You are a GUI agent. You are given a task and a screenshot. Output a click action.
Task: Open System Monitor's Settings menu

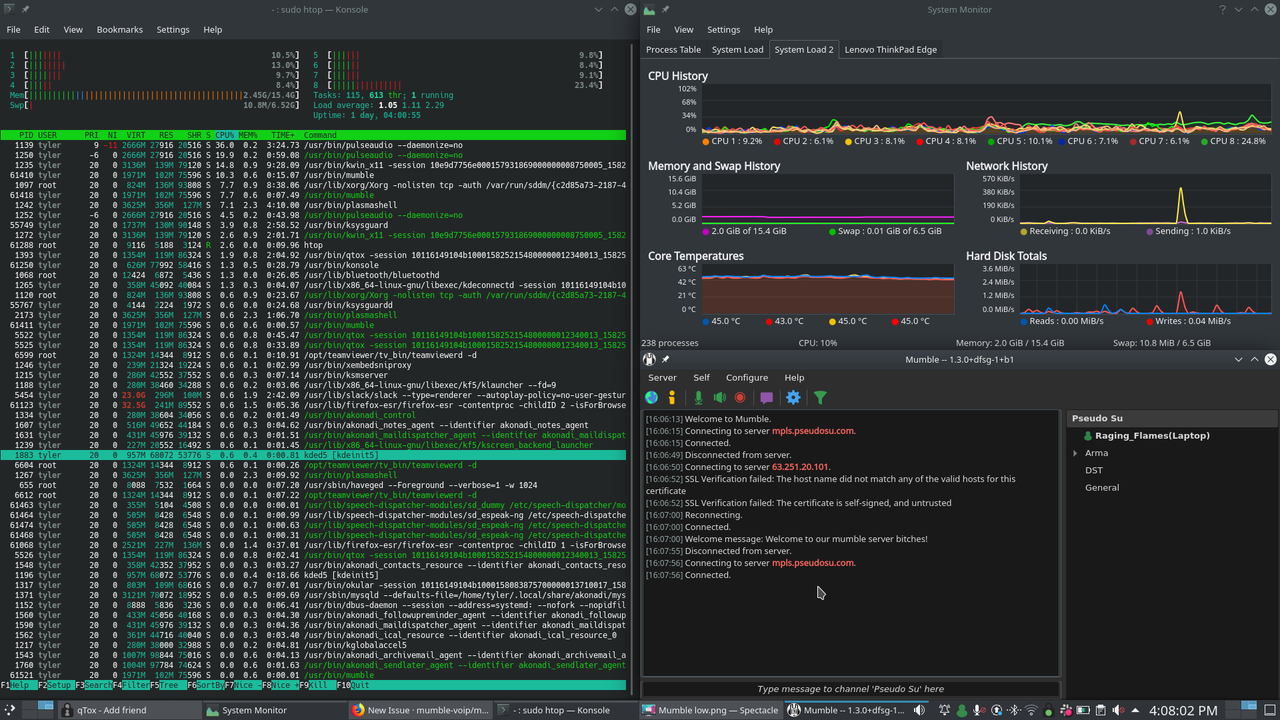724,30
